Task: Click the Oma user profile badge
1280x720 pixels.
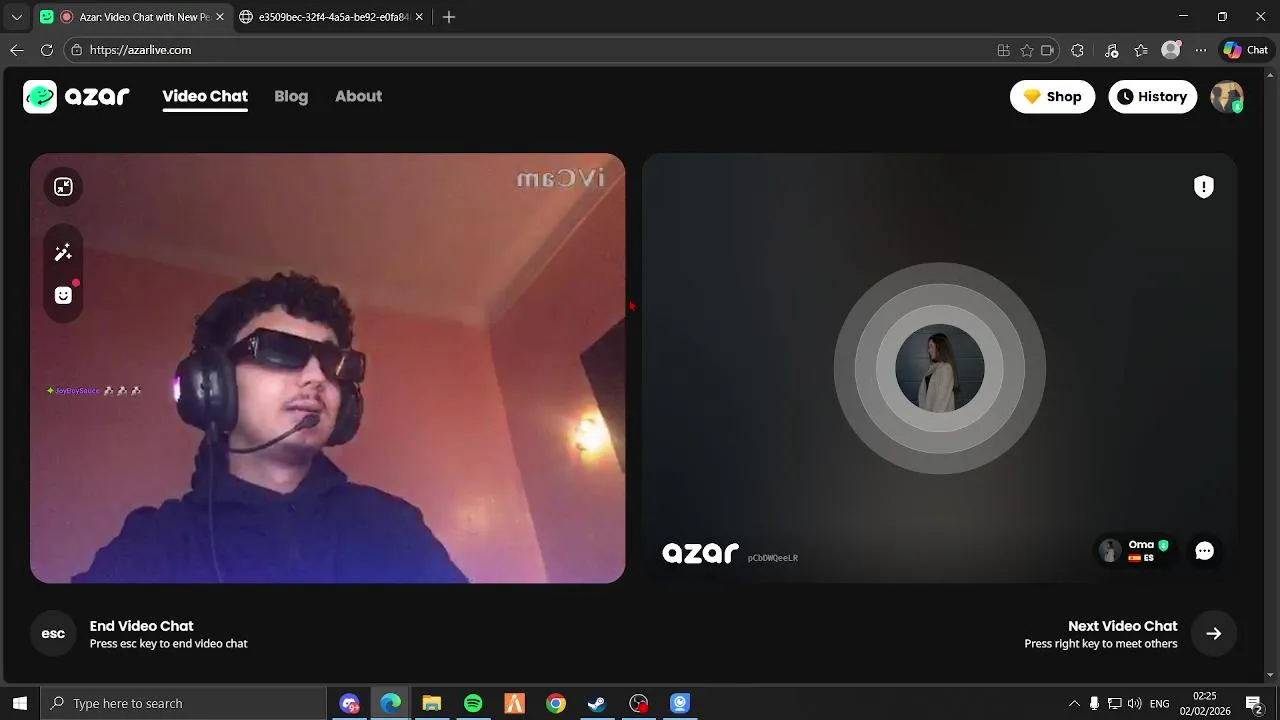Action: [x=1134, y=551]
